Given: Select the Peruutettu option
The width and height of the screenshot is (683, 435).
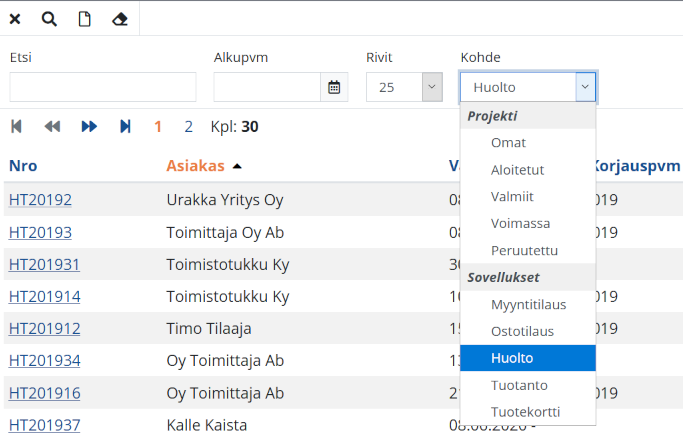Looking at the screenshot, I should click(x=524, y=250).
